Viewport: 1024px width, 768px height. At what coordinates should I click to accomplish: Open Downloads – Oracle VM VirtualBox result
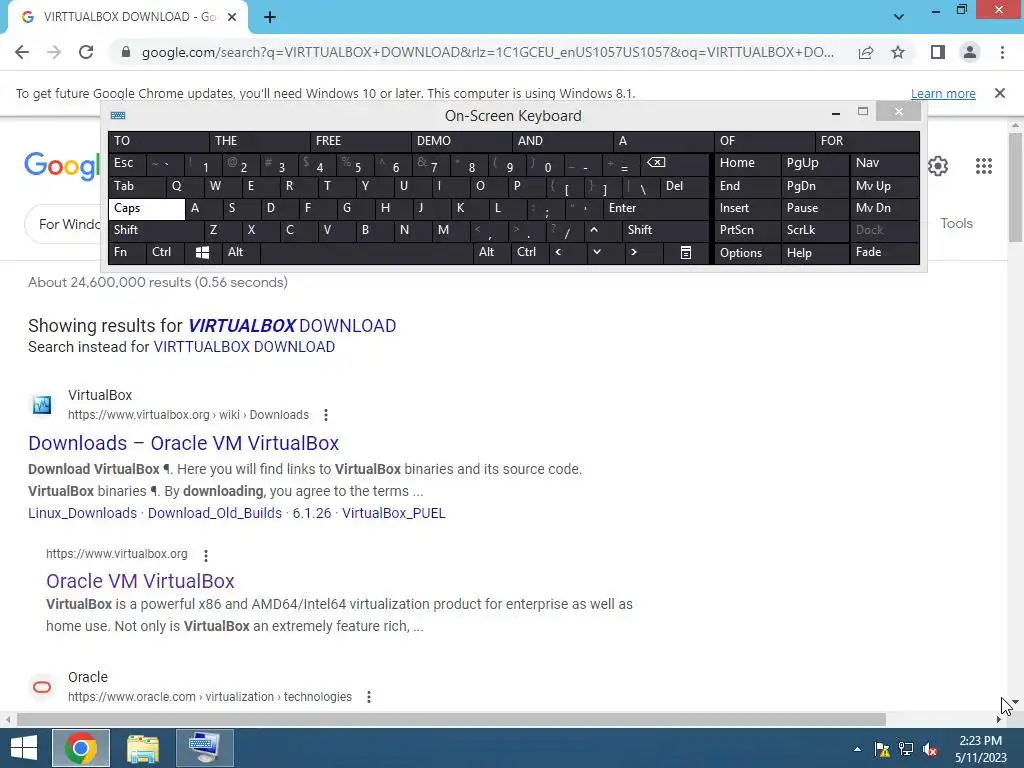pyautogui.click(x=184, y=443)
